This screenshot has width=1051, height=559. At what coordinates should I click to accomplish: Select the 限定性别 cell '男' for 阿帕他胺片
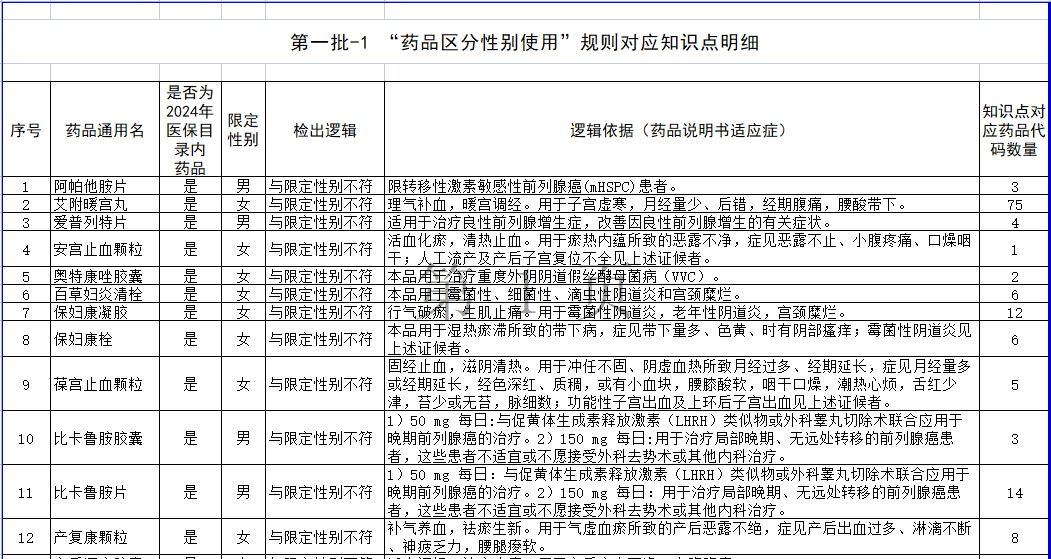[243, 186]
